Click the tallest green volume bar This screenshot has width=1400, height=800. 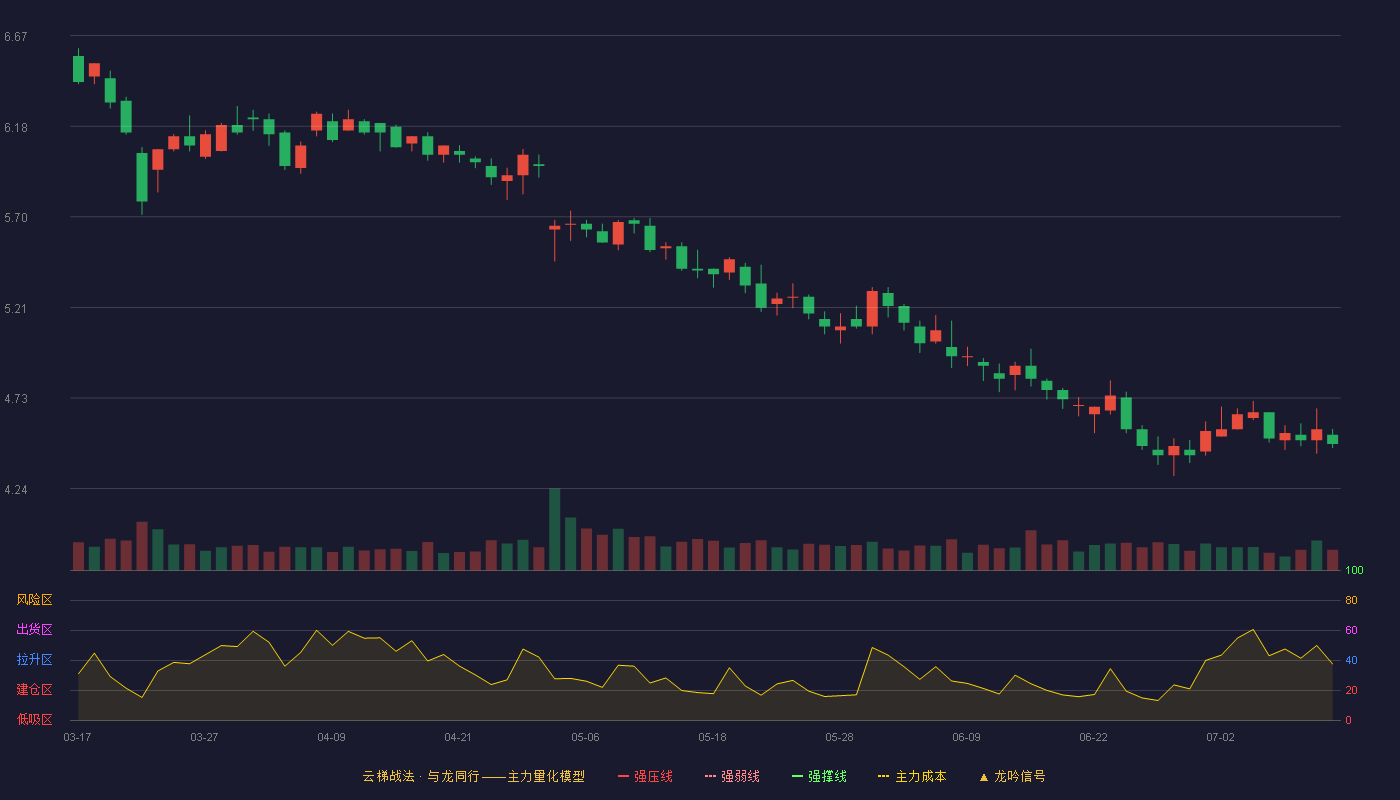tap(555, 529)
